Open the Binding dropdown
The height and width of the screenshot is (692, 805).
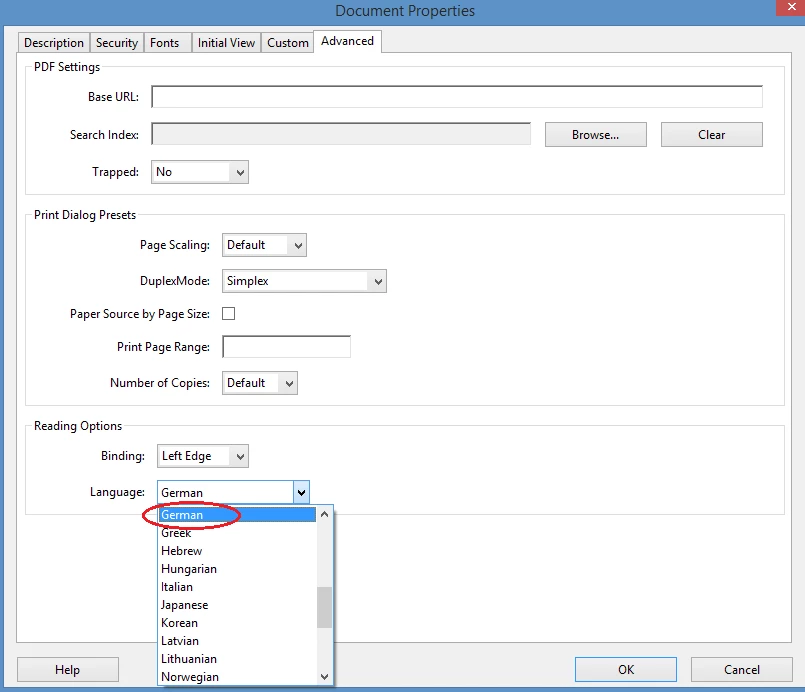click(203, 456)
